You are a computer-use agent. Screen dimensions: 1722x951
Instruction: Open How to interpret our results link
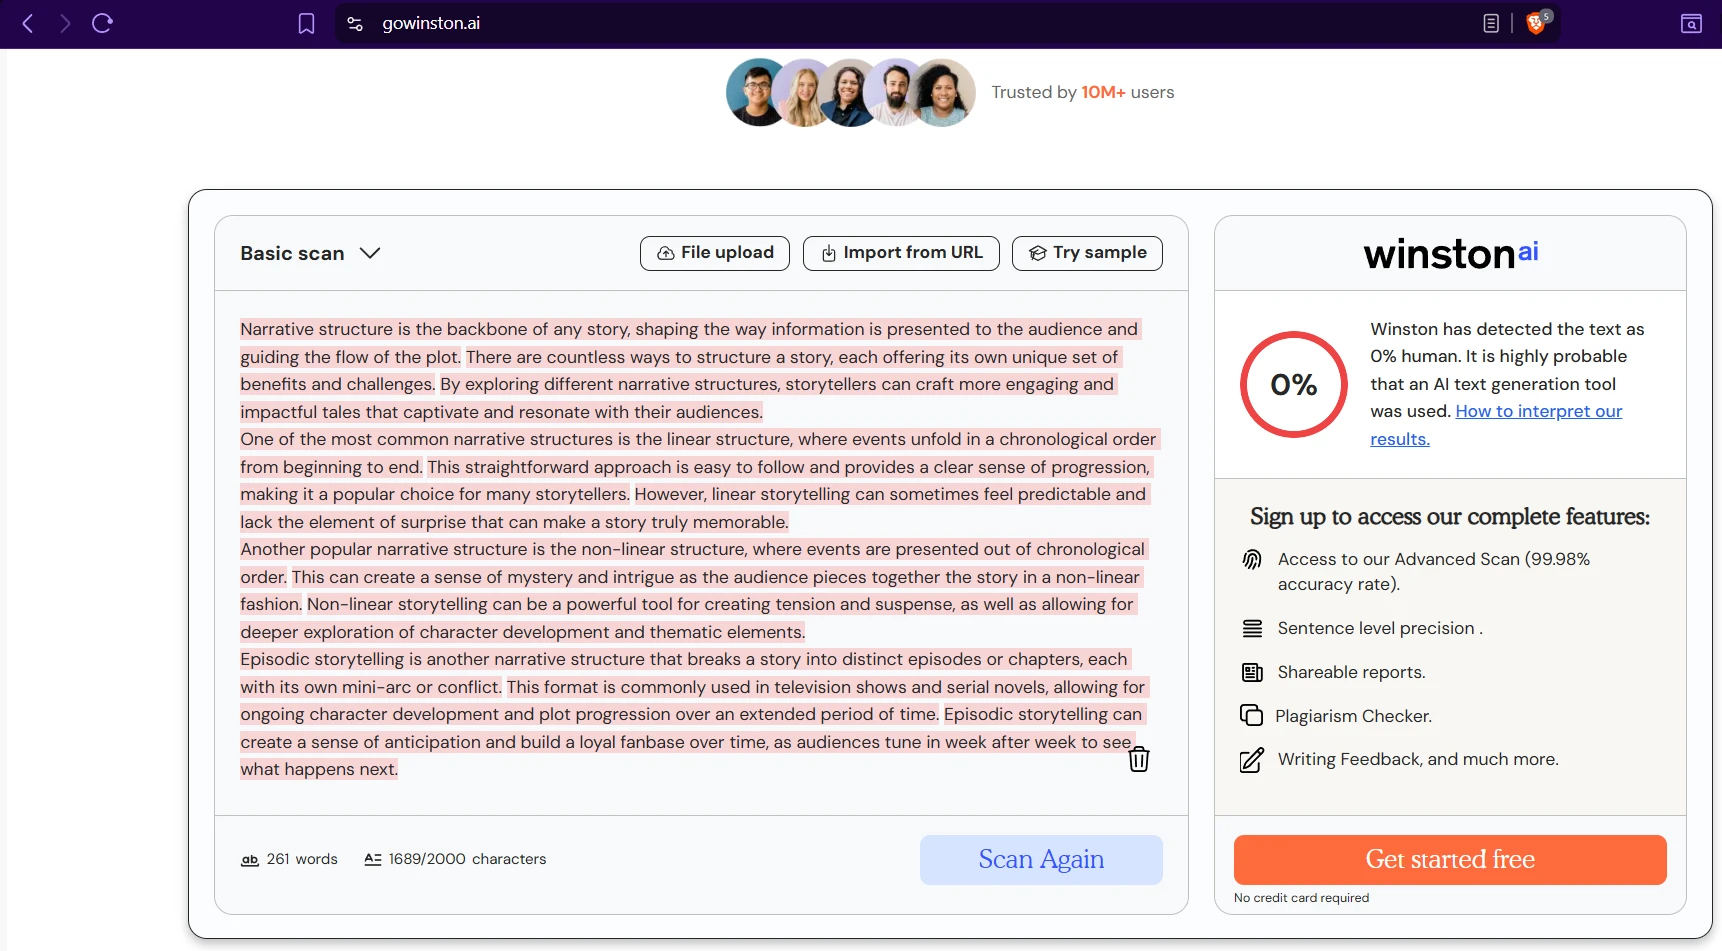click(x=1538, y=412)
